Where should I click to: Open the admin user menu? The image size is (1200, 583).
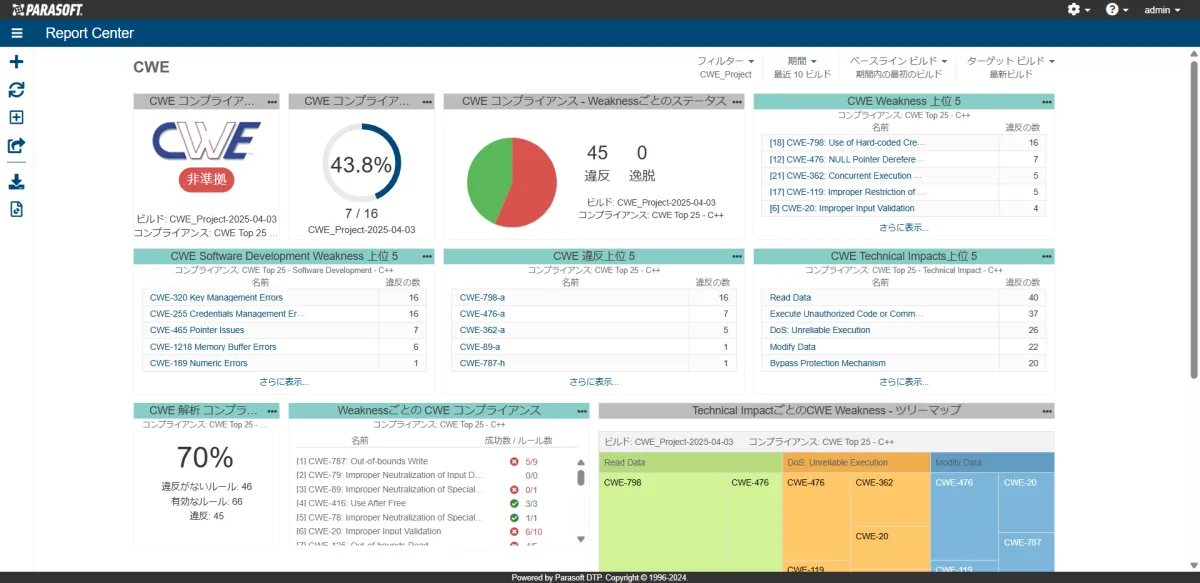[x=1162, y=9]
